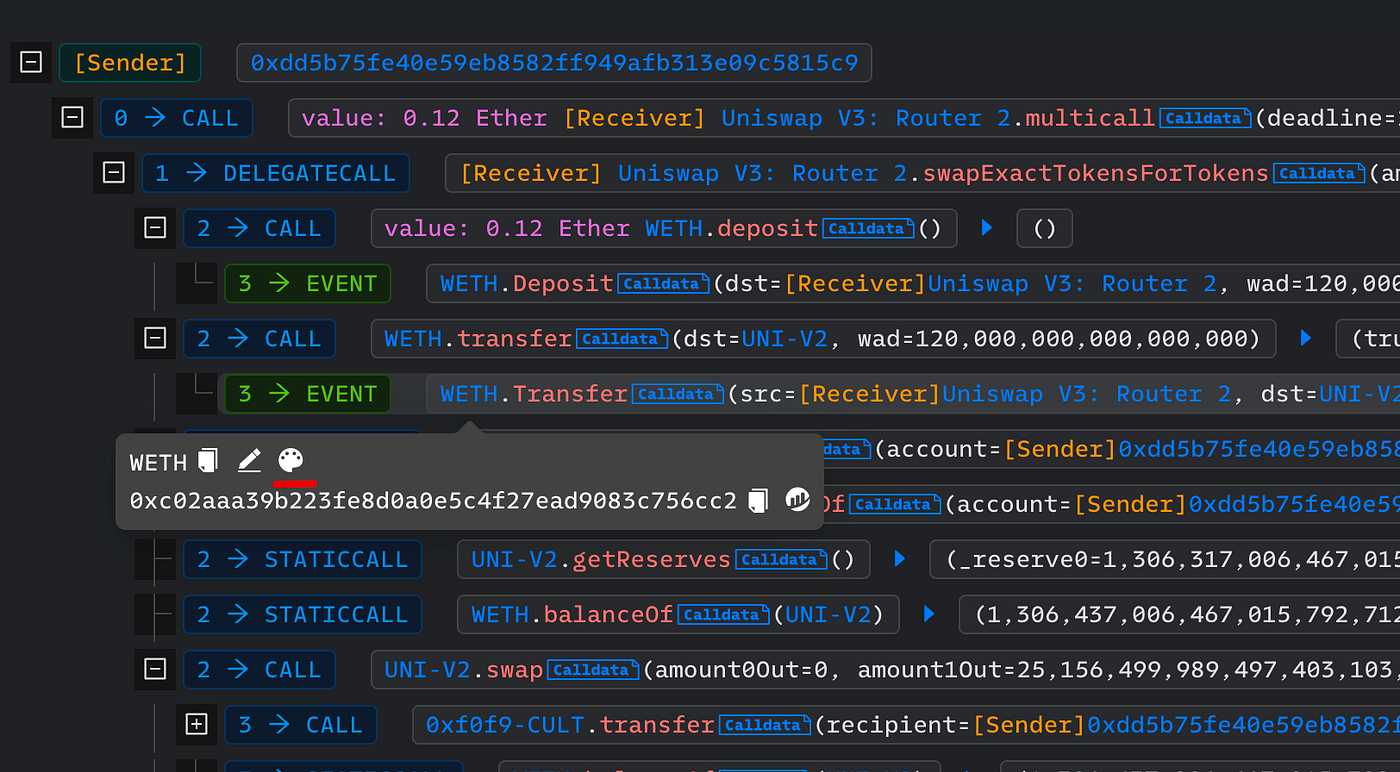
Task: Toggle output display for getReserves call
Action: [x=899, y=559]
